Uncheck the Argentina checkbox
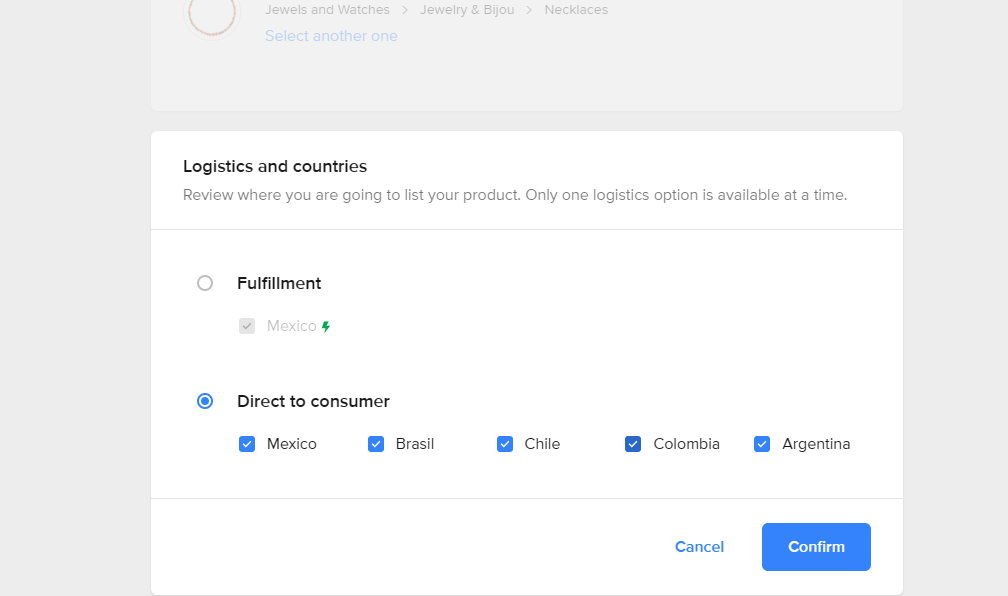This screenshot has height=596, width=1008. (762, 444)
